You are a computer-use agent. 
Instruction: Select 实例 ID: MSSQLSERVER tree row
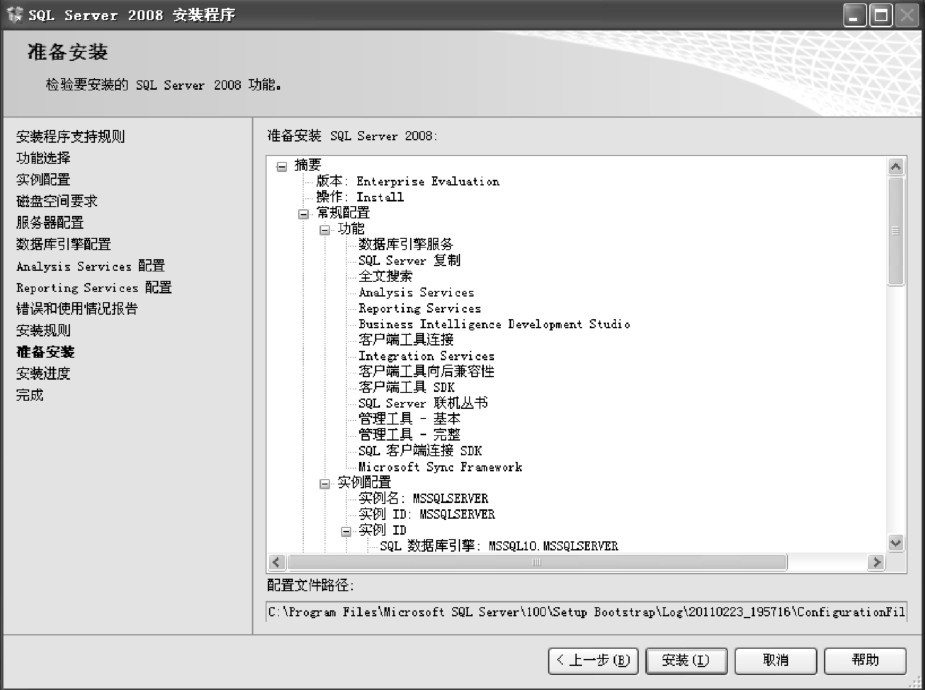[427, 514]
